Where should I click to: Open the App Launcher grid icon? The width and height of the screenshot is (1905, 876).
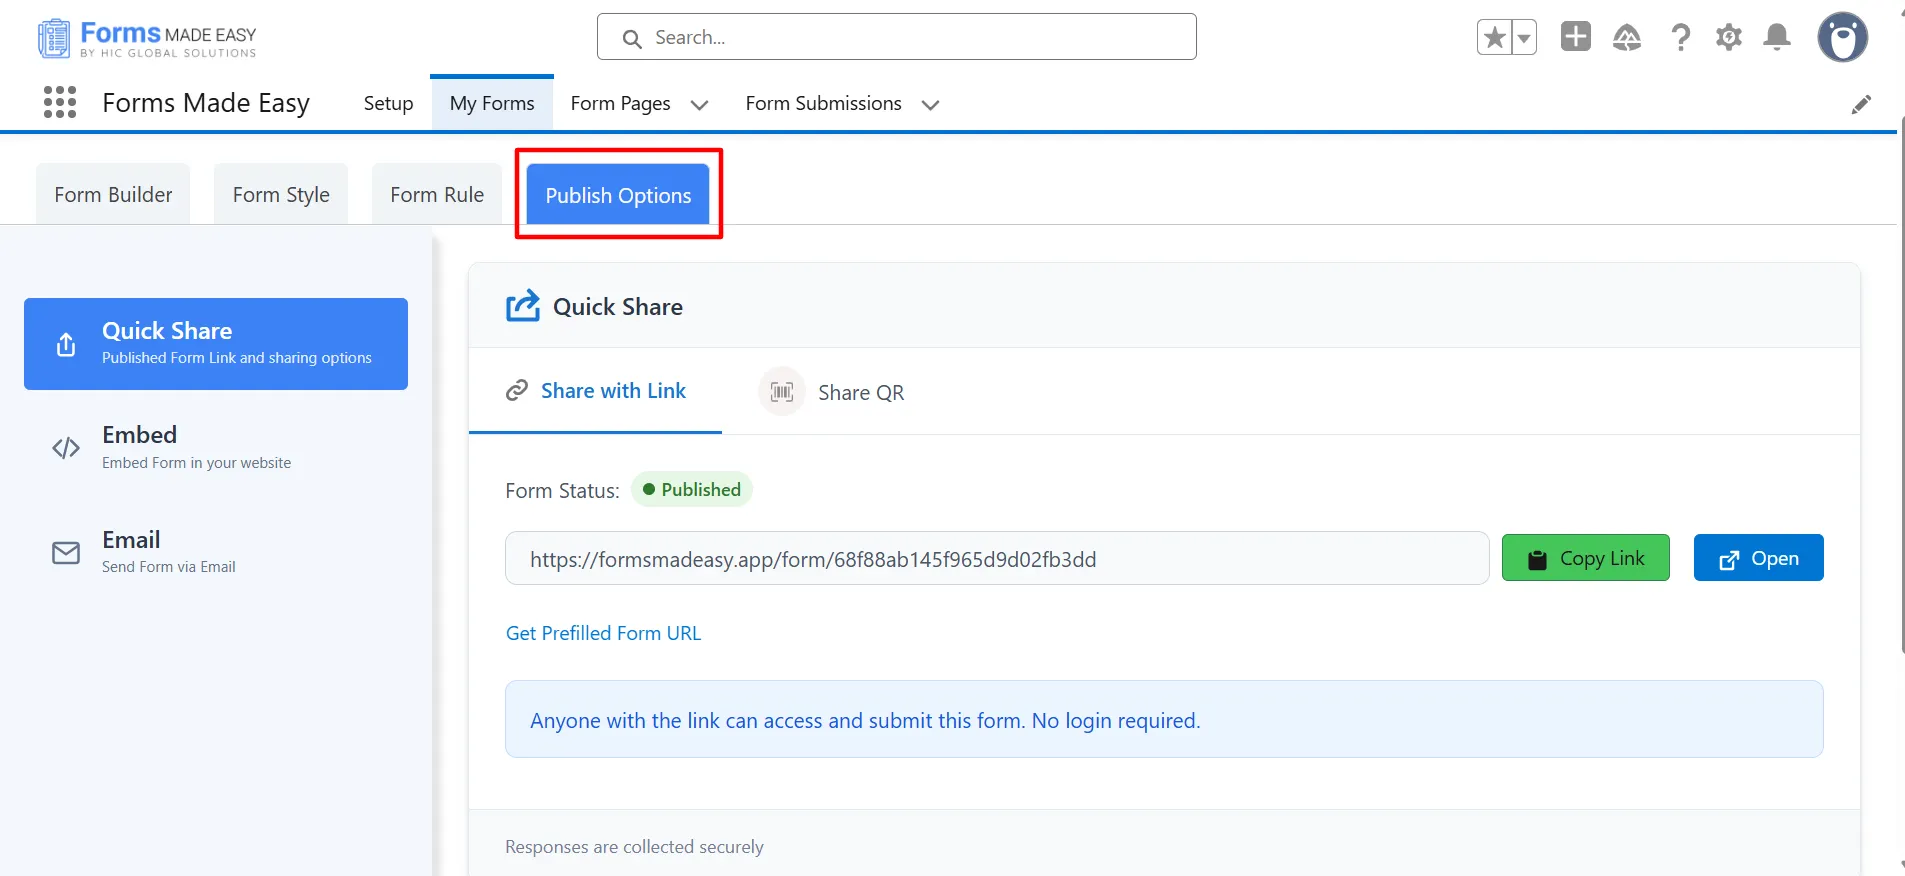[60, 102]
